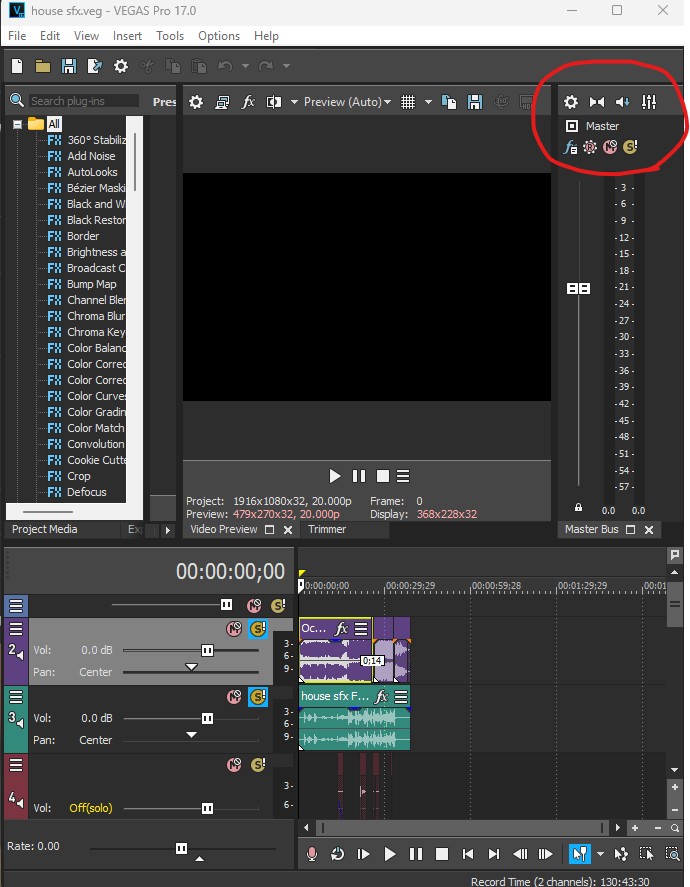Click track 2 volume slider handle

208,651
